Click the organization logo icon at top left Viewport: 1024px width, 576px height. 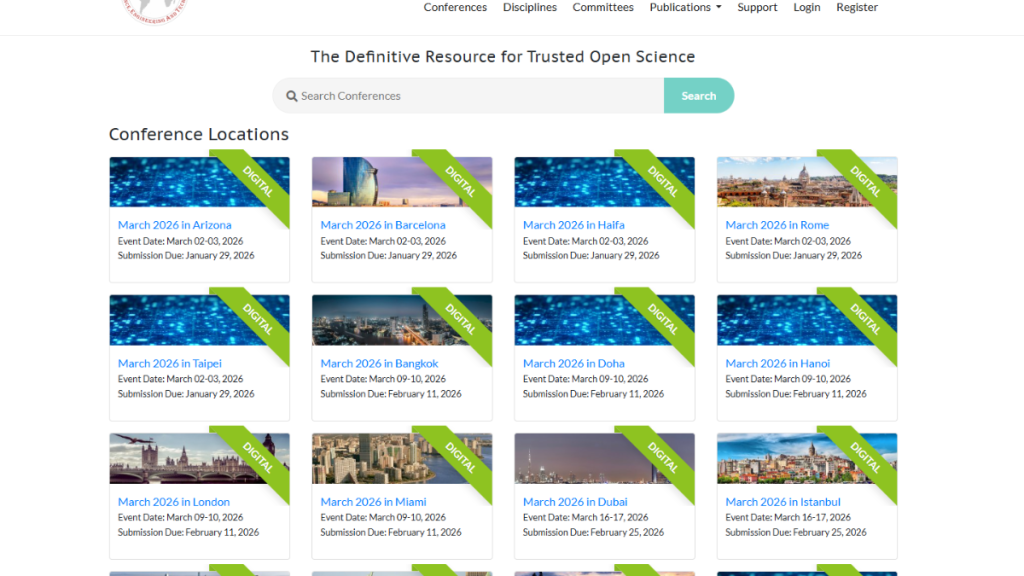coord(155,8)
